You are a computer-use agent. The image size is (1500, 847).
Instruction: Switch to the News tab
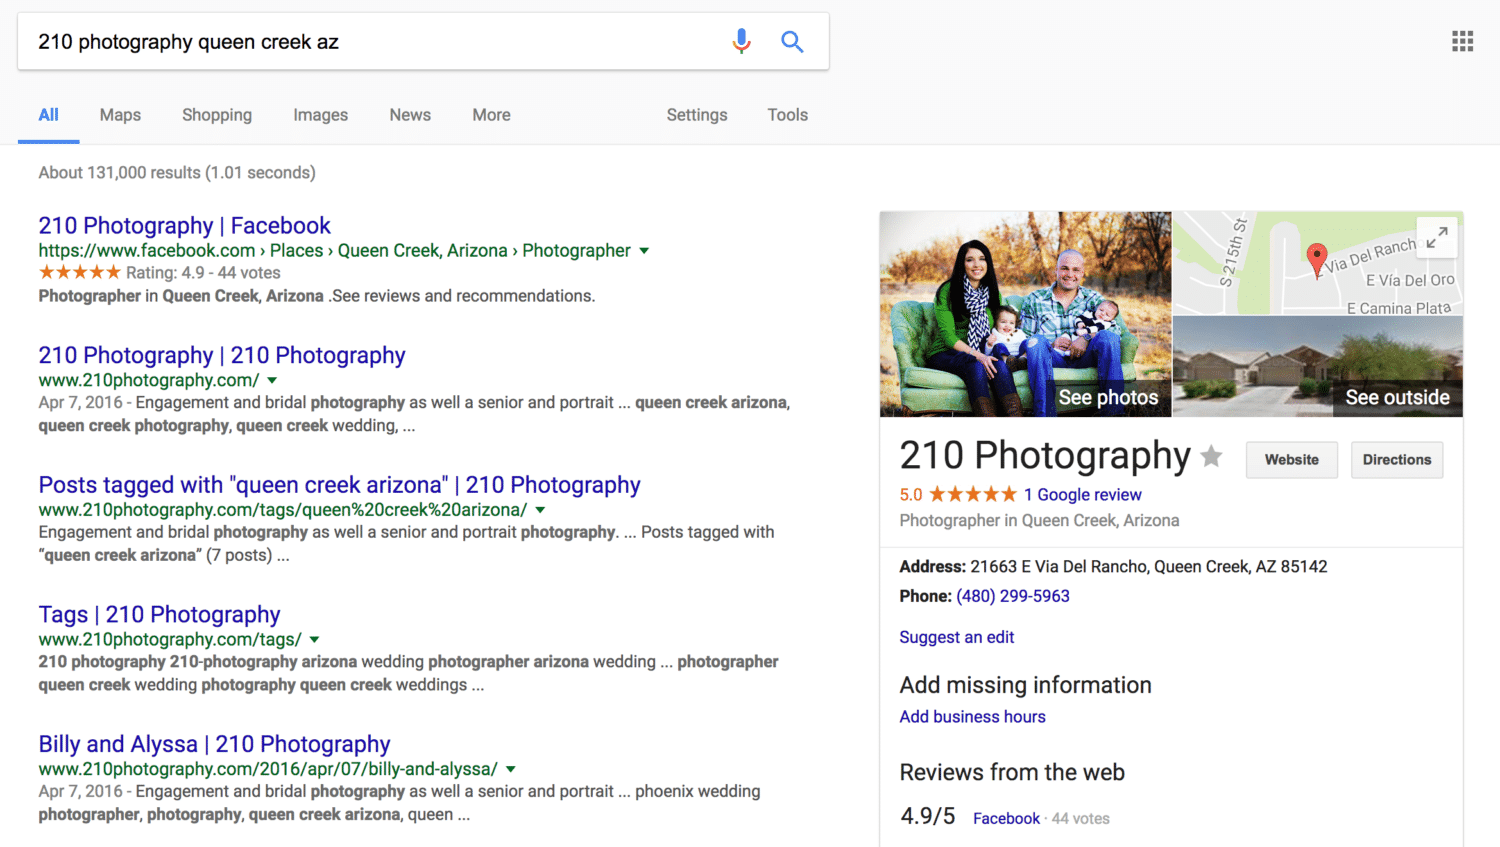coord(410,115)
